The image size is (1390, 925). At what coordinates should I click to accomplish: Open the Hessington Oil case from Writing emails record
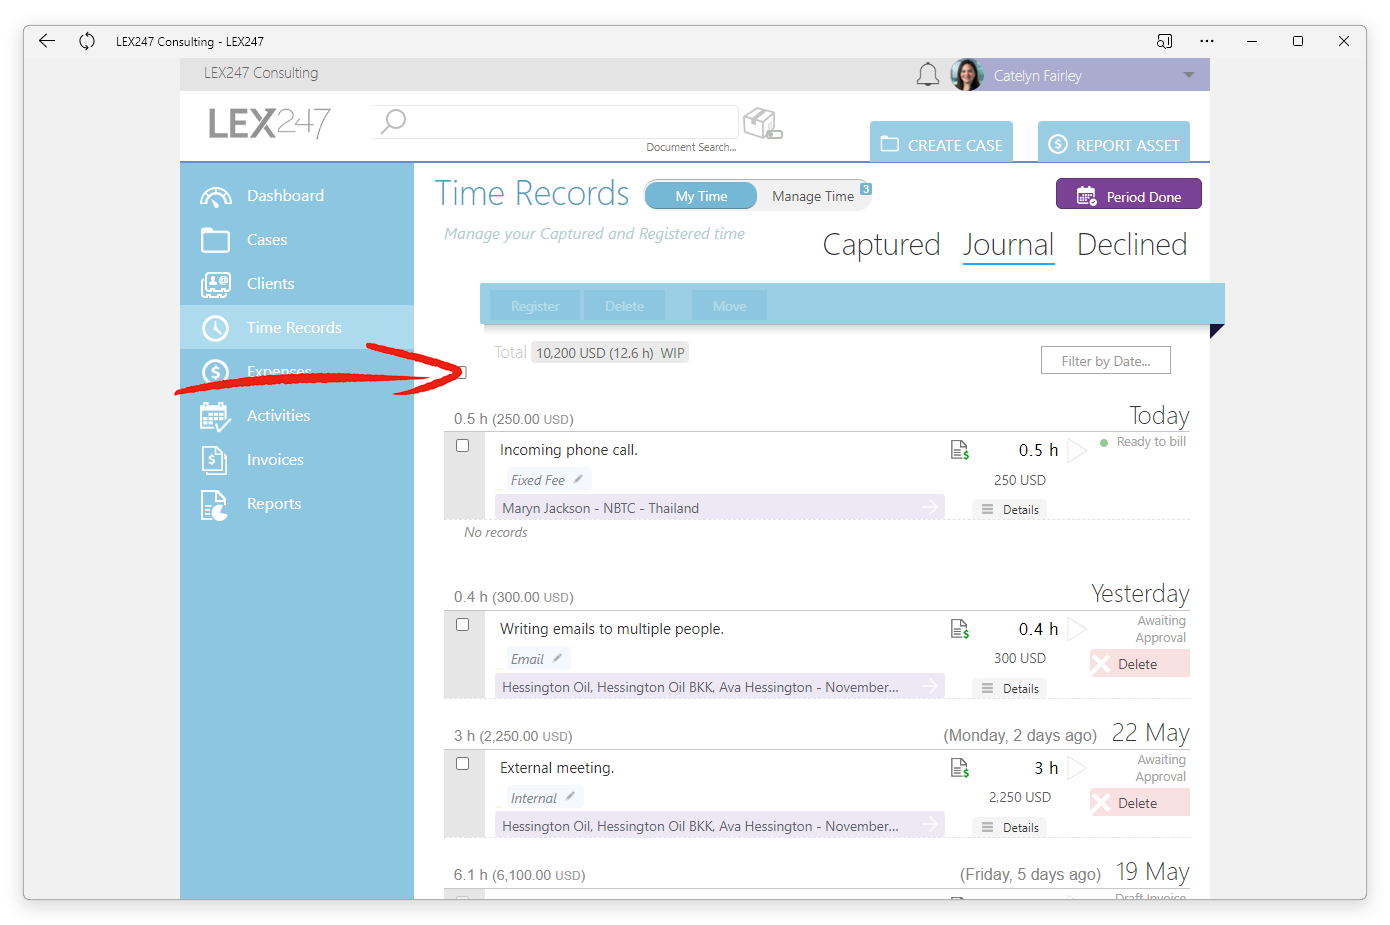pyautogui.click(x=720, y=687)
